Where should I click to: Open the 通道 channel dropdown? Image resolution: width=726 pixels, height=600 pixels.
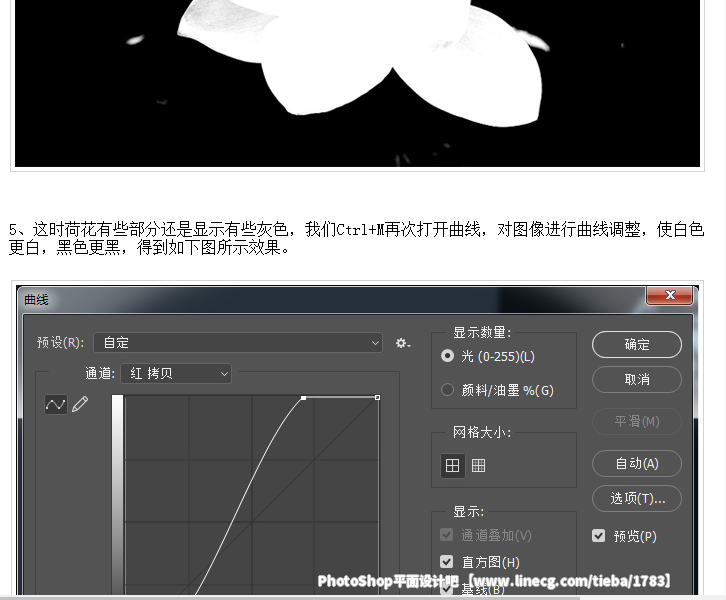176,374
